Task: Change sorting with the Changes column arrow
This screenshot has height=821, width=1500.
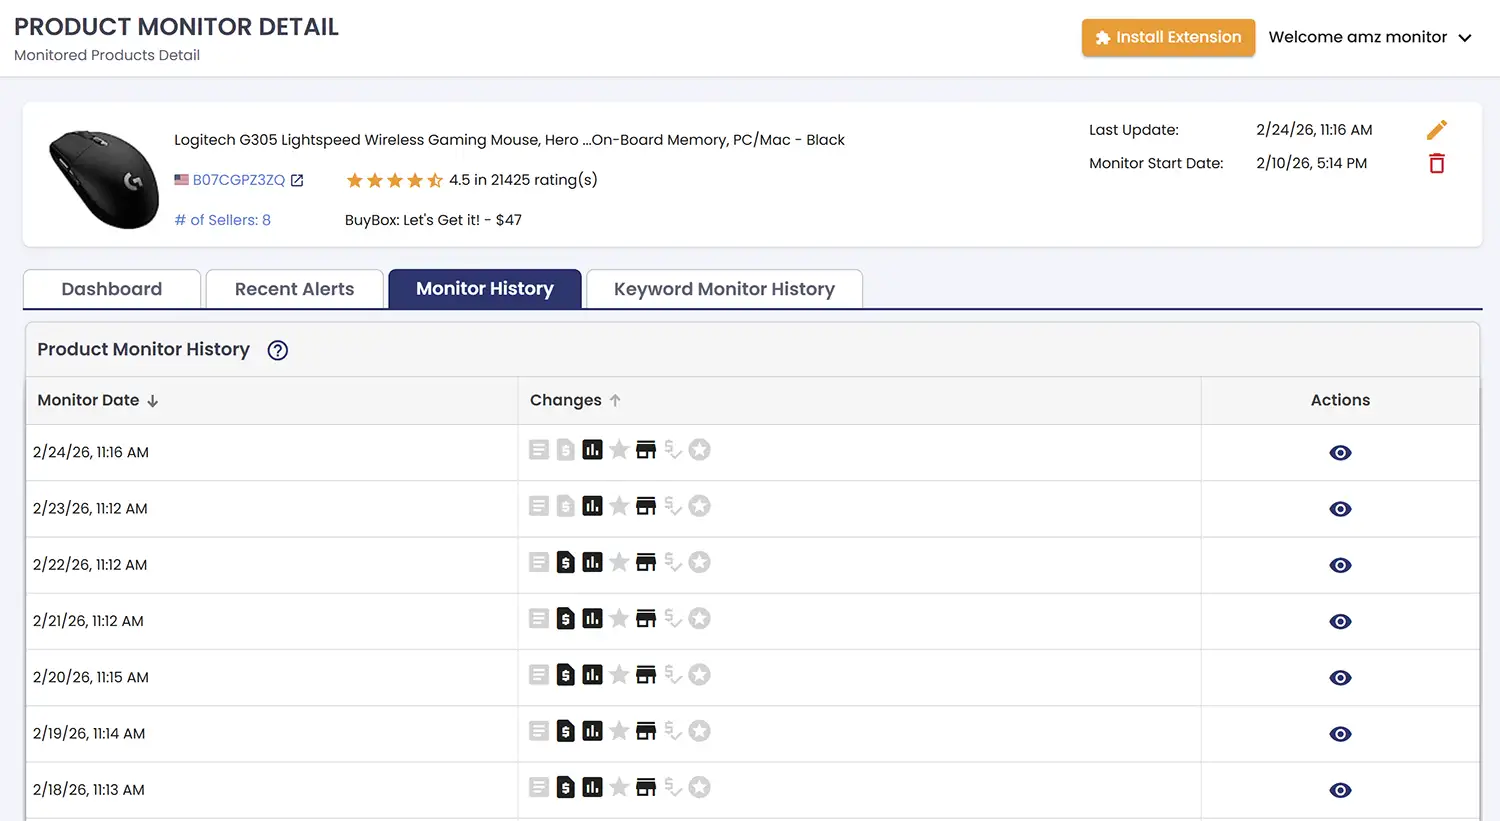Action: point(614,399)
